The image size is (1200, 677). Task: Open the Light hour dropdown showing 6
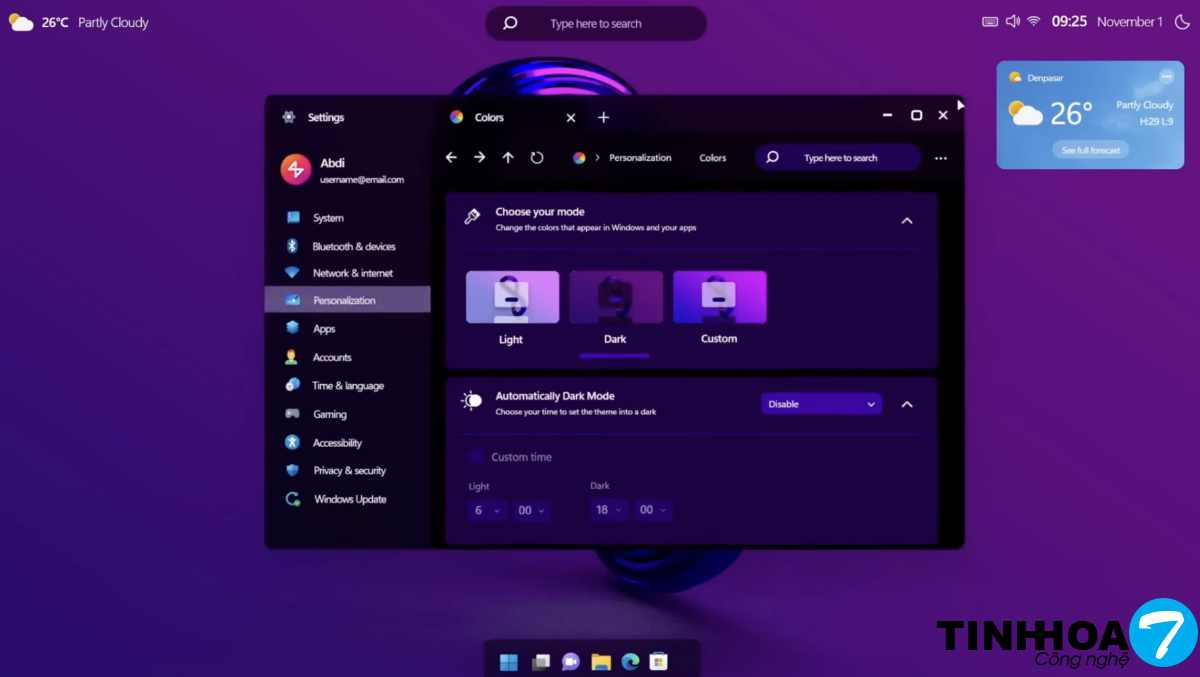487,510
